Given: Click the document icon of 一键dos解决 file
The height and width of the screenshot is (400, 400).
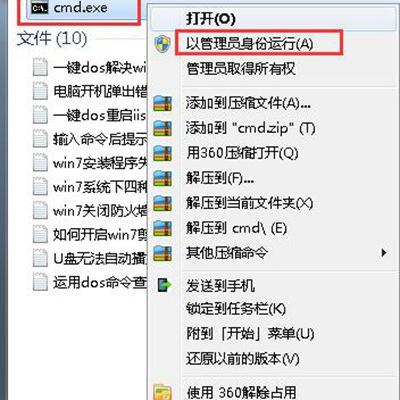Looking at the screenshot, I should pyautogui.click(x=40, y=67).
